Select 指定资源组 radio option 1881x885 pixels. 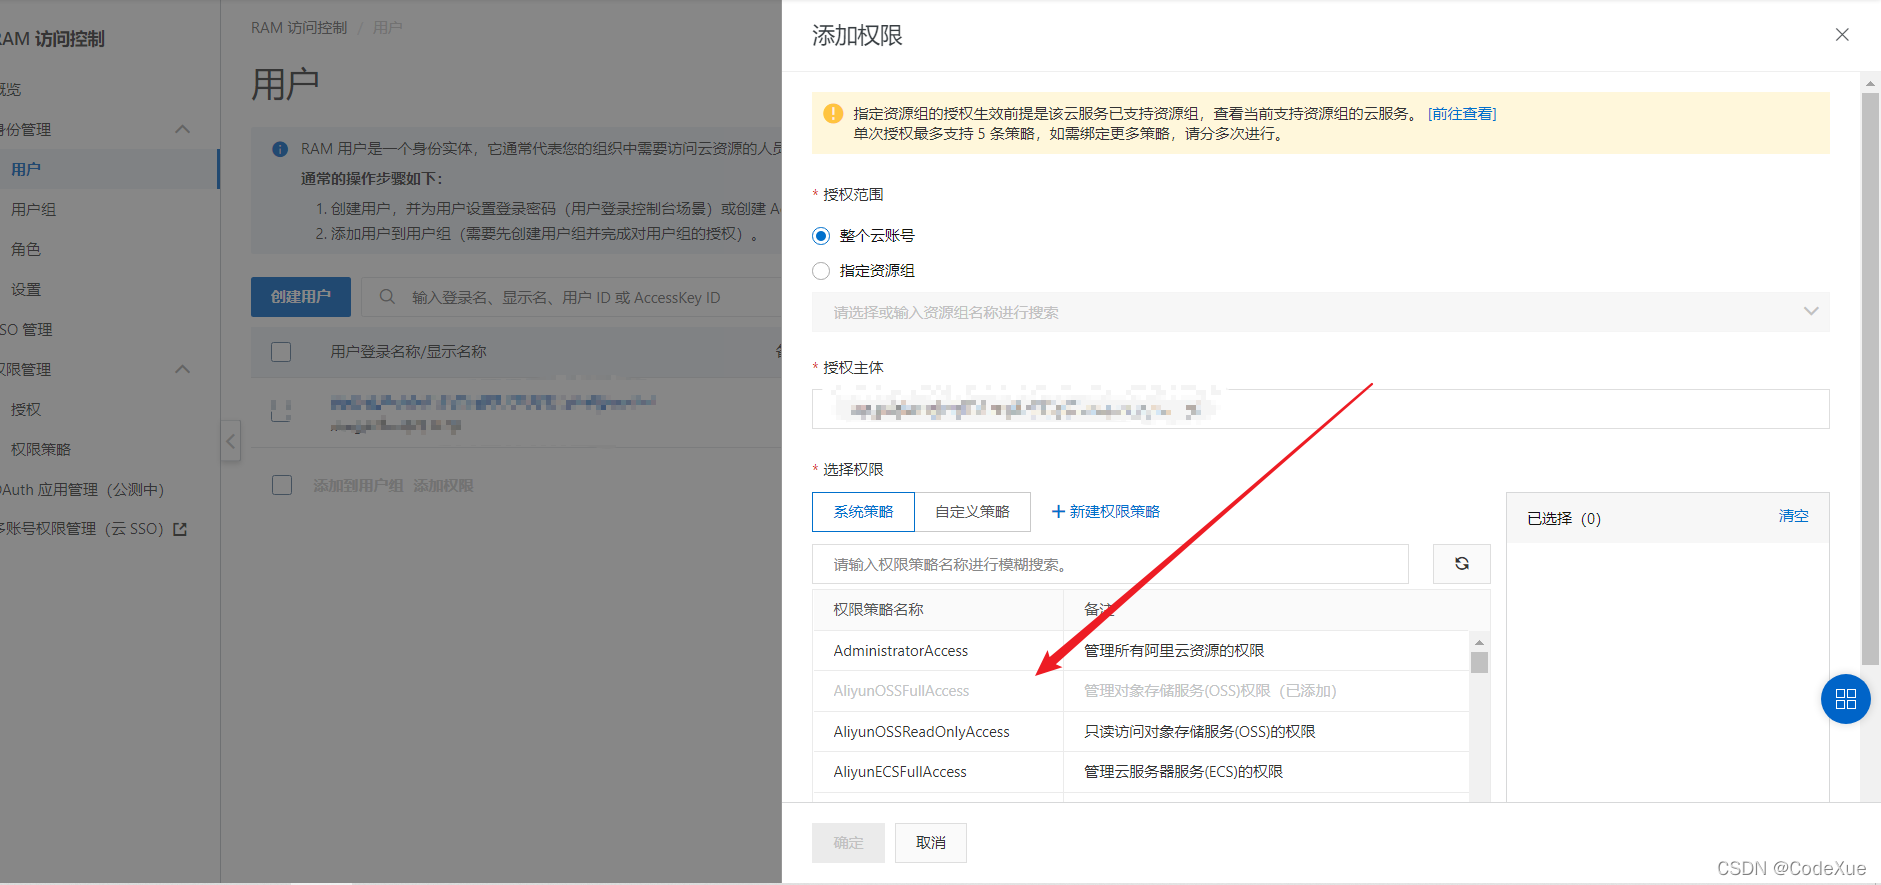tap(821, 271)
